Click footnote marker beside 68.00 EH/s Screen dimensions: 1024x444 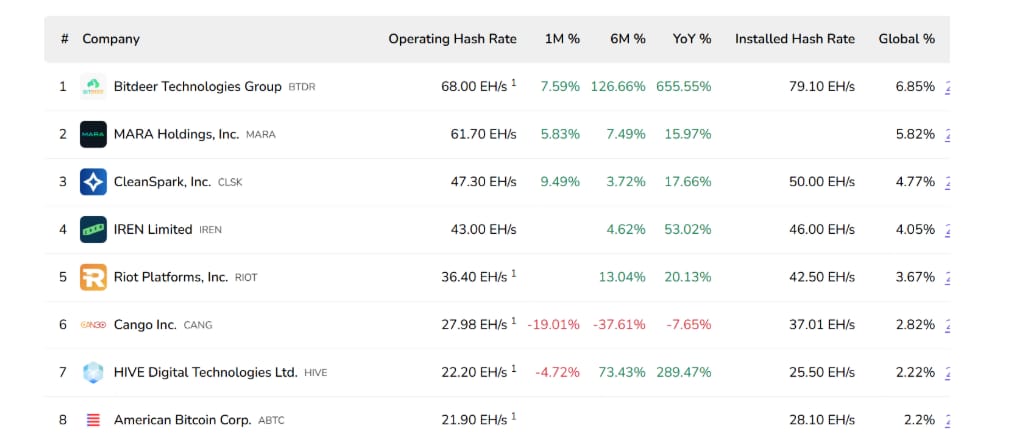pyautogui.click(x=514, y=83)
